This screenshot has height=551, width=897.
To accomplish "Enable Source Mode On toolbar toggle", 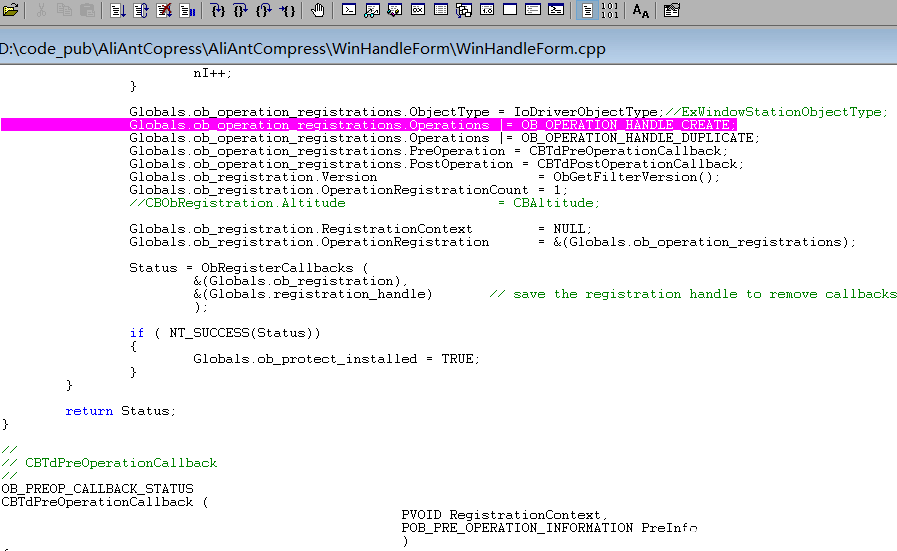I will (x=586, y=11).
